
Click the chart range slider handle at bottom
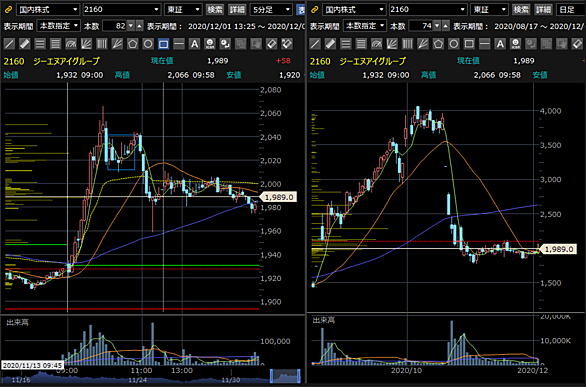click(286, 375)
